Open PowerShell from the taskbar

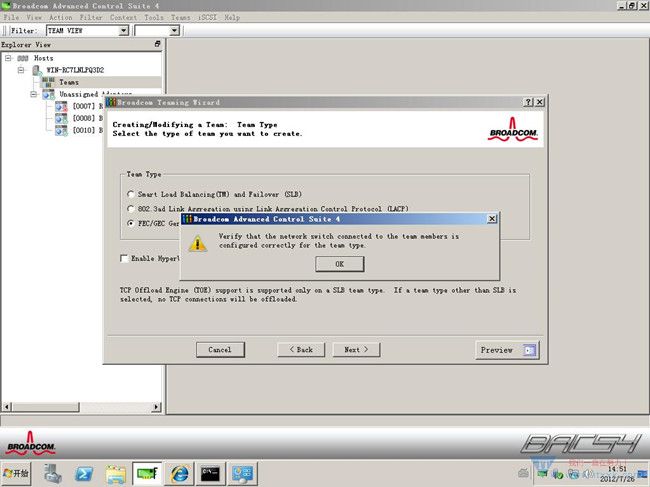tap(84, 473)
